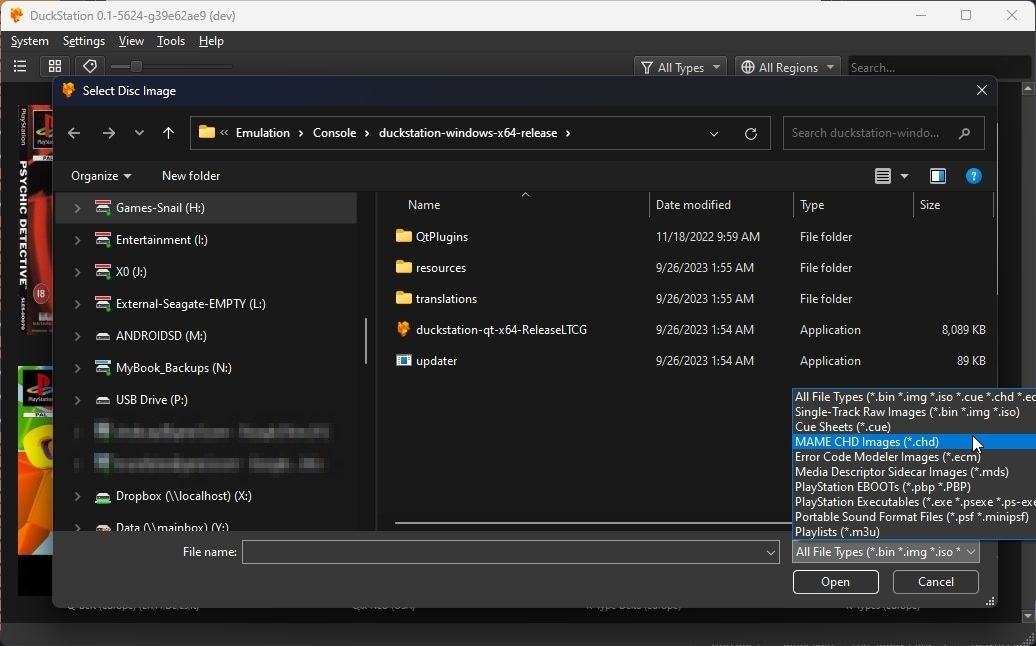Click inside the File name input field

(500, 552)
